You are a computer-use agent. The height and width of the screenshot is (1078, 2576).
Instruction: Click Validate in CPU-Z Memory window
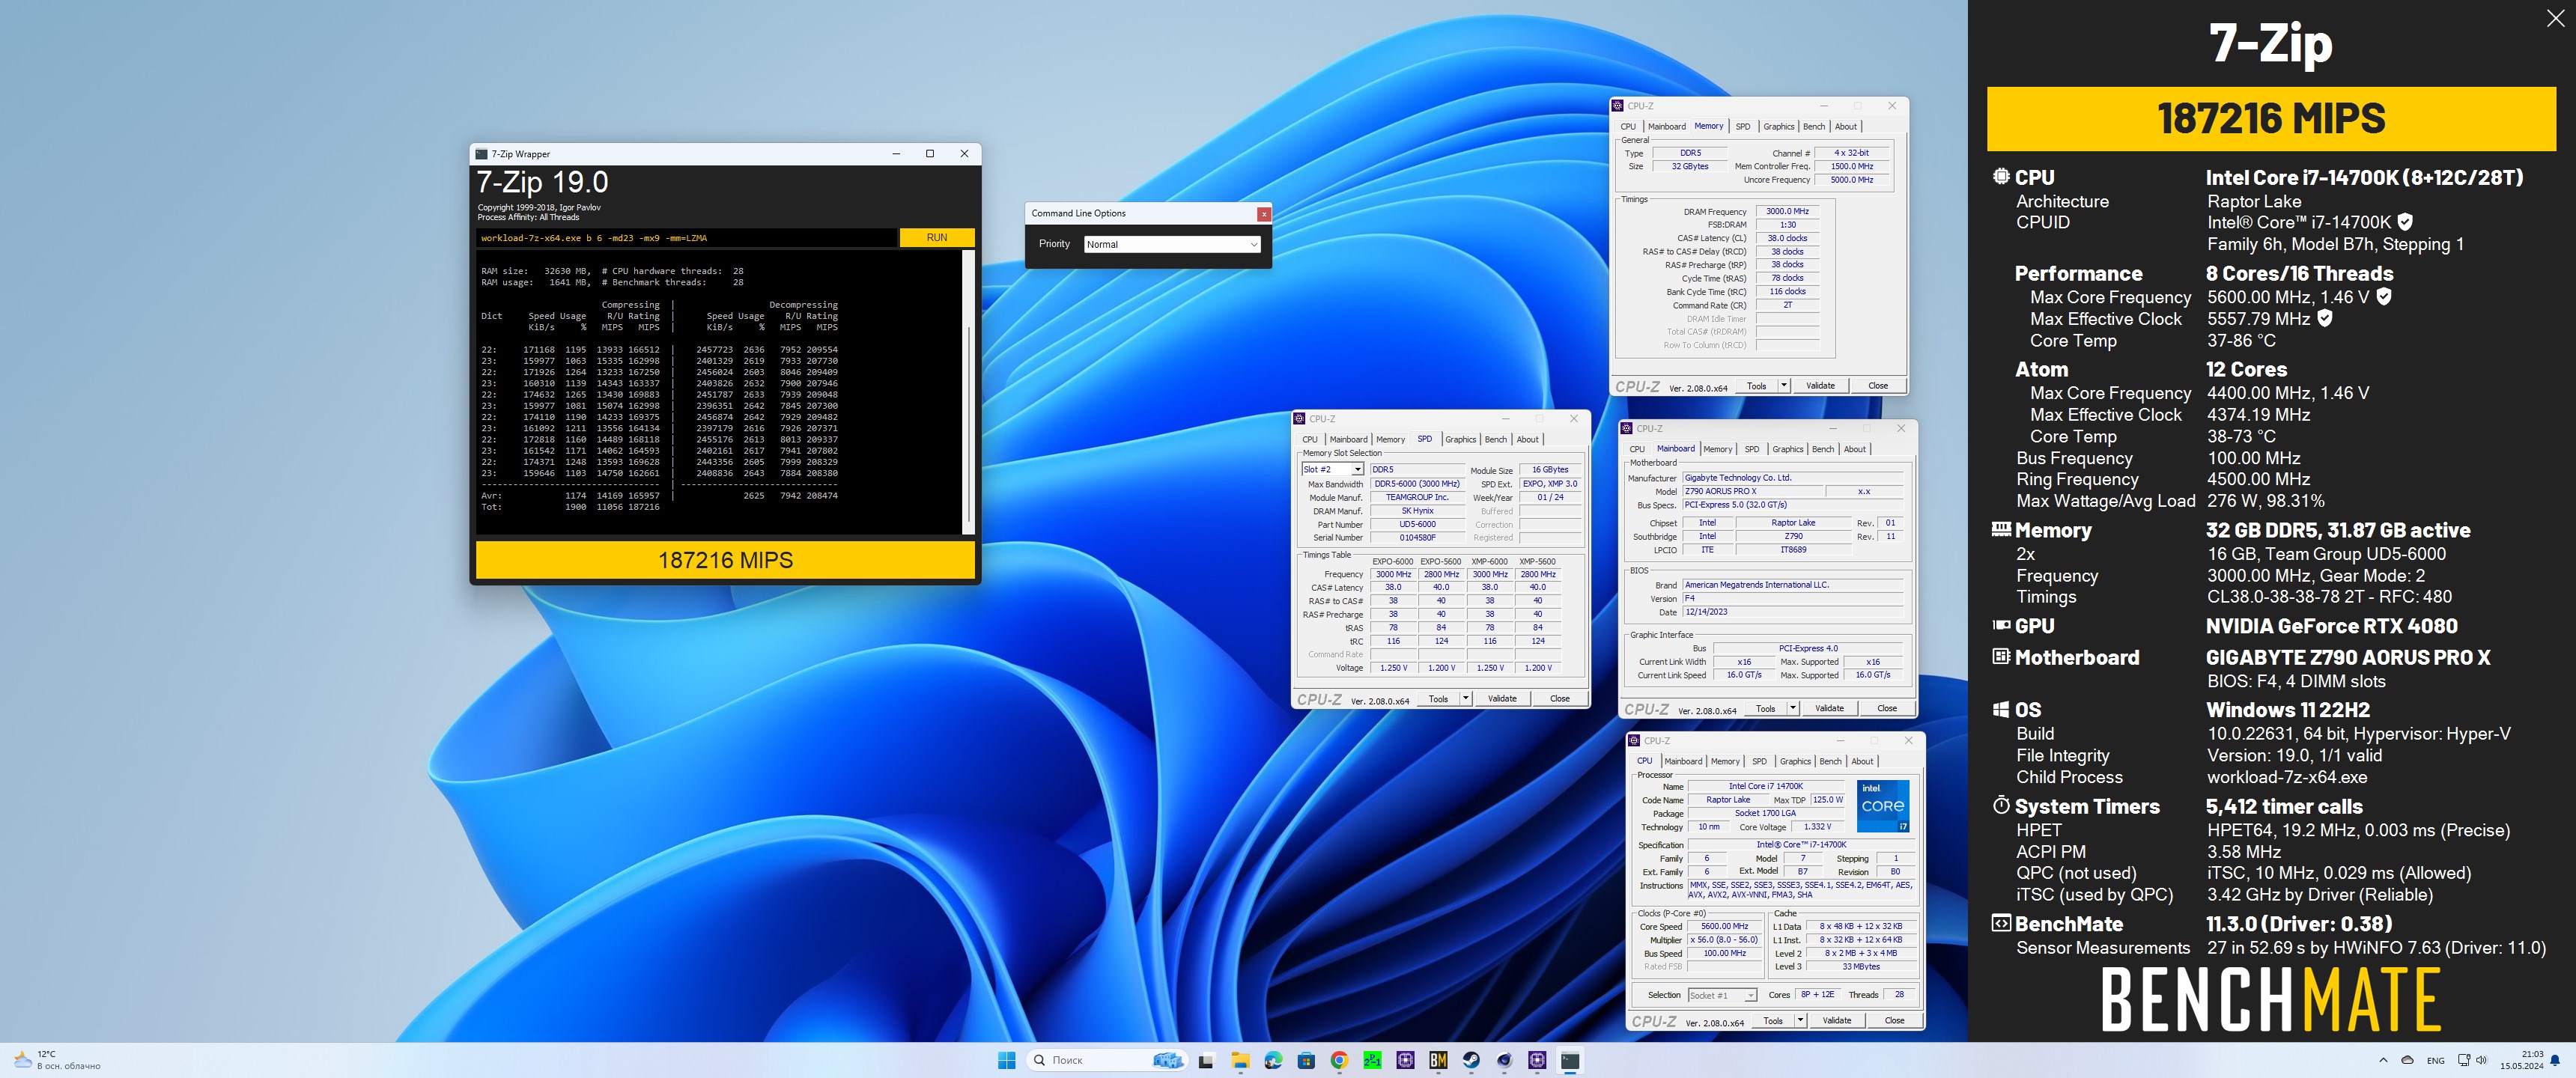pyautogui.click(x=1820, y=386)
